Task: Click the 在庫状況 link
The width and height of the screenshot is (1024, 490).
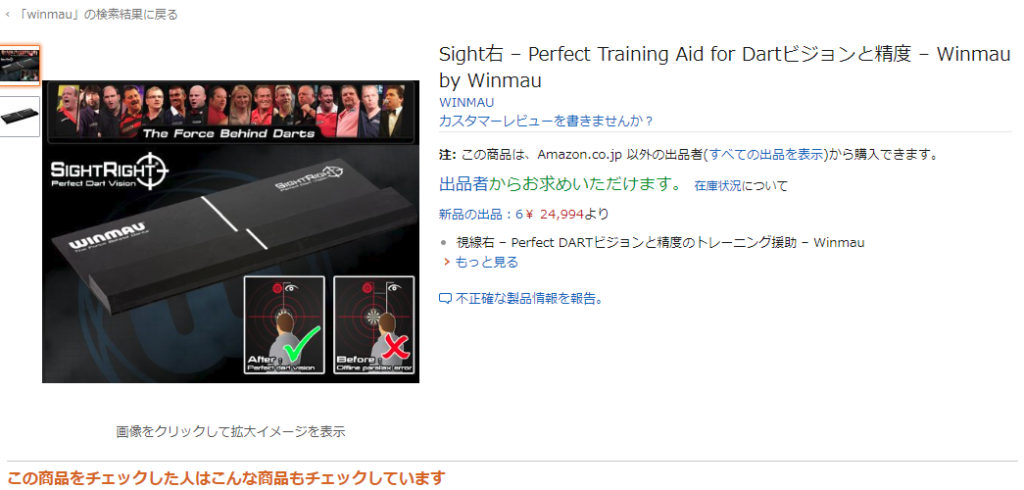Action: point(718,186)
